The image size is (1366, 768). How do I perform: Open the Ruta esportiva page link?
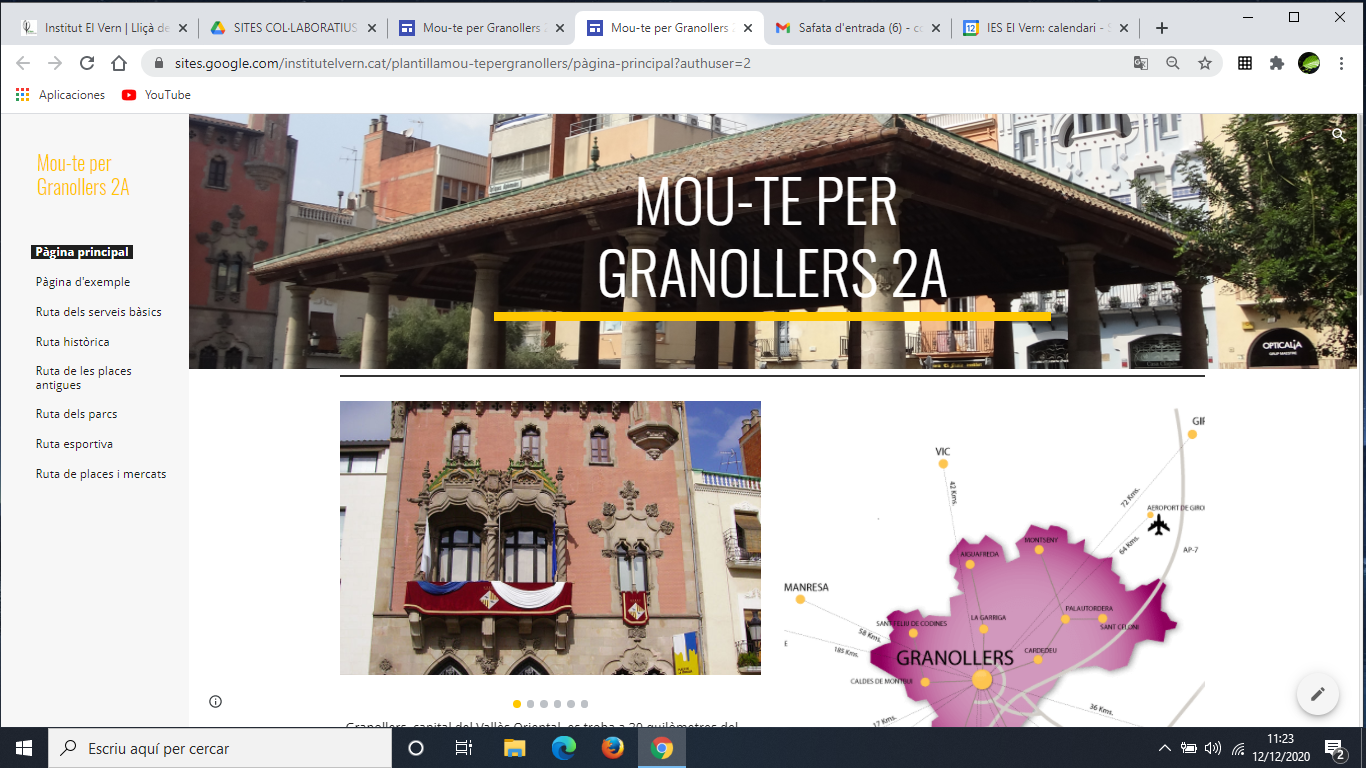[74, 444]
